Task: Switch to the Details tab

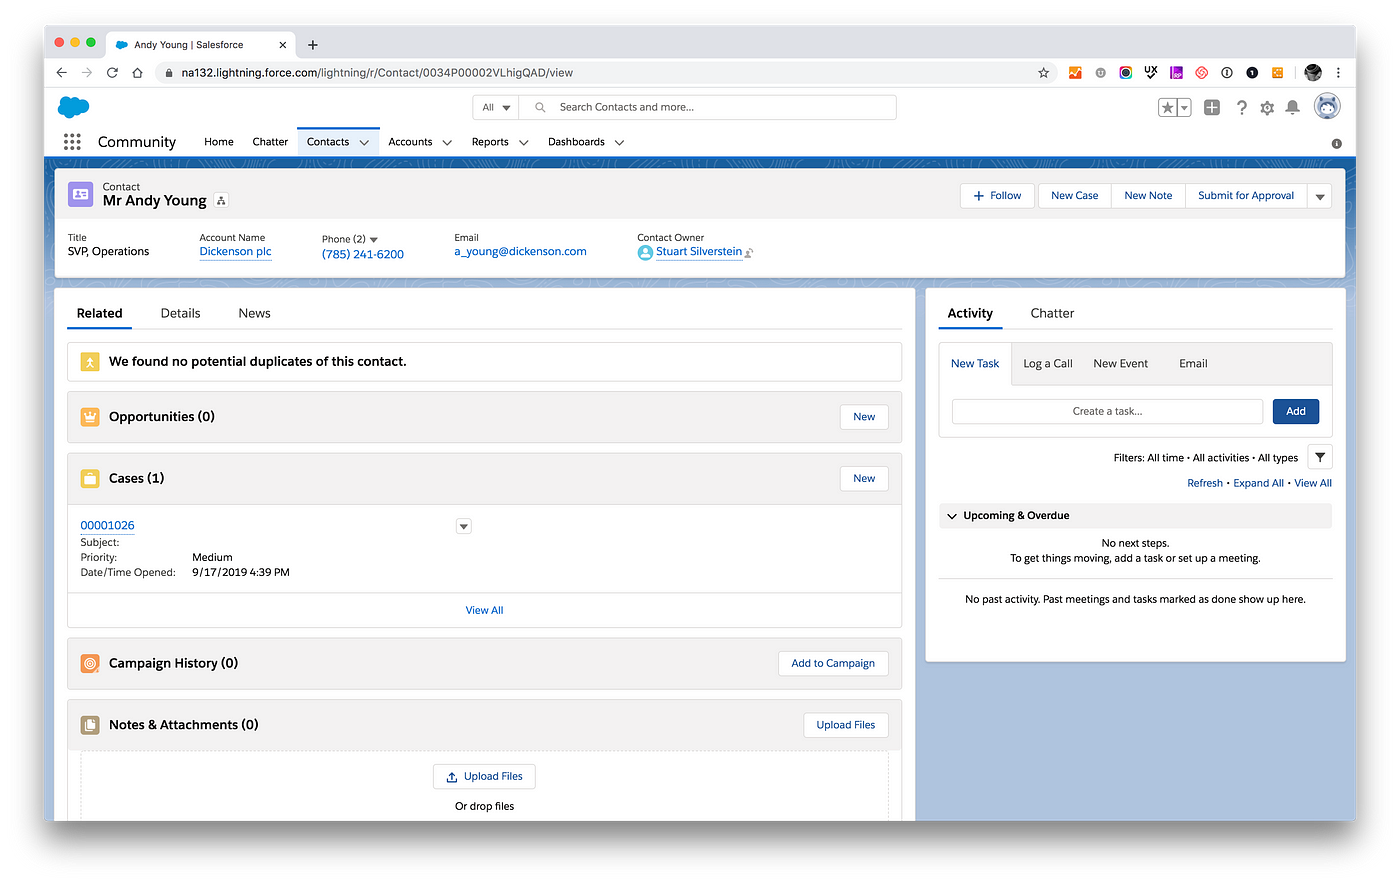Action: coord(180,313)
